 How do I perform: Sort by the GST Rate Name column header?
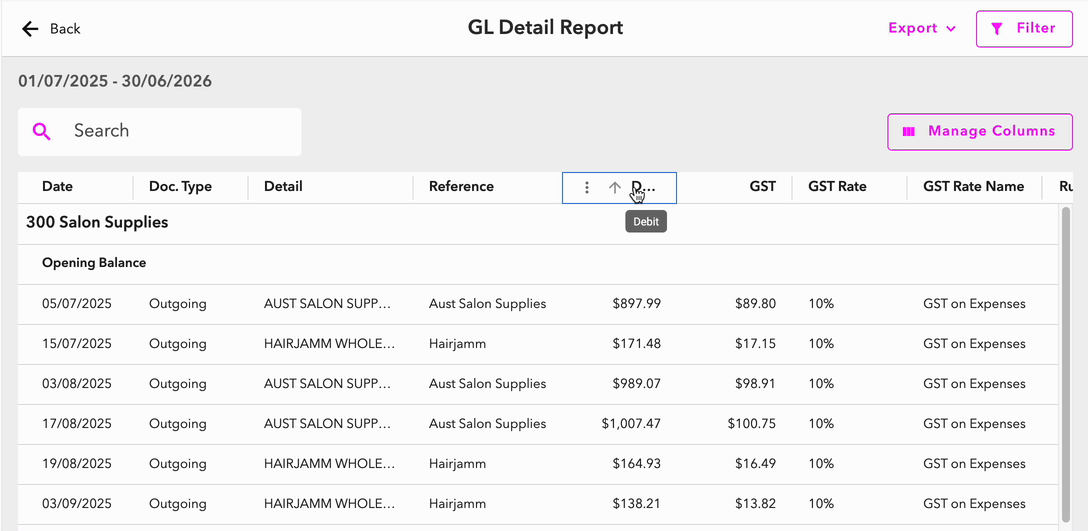click(974, 187)
